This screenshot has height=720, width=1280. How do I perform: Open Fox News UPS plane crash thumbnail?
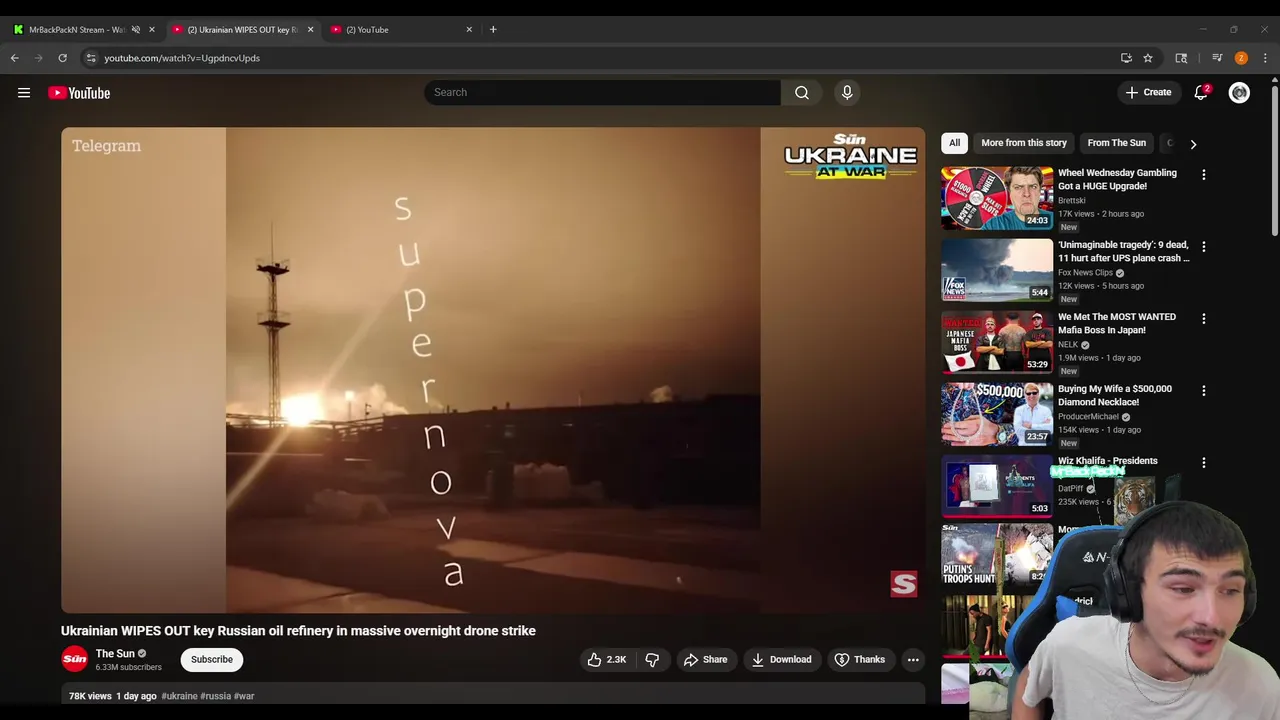point(997,270)
